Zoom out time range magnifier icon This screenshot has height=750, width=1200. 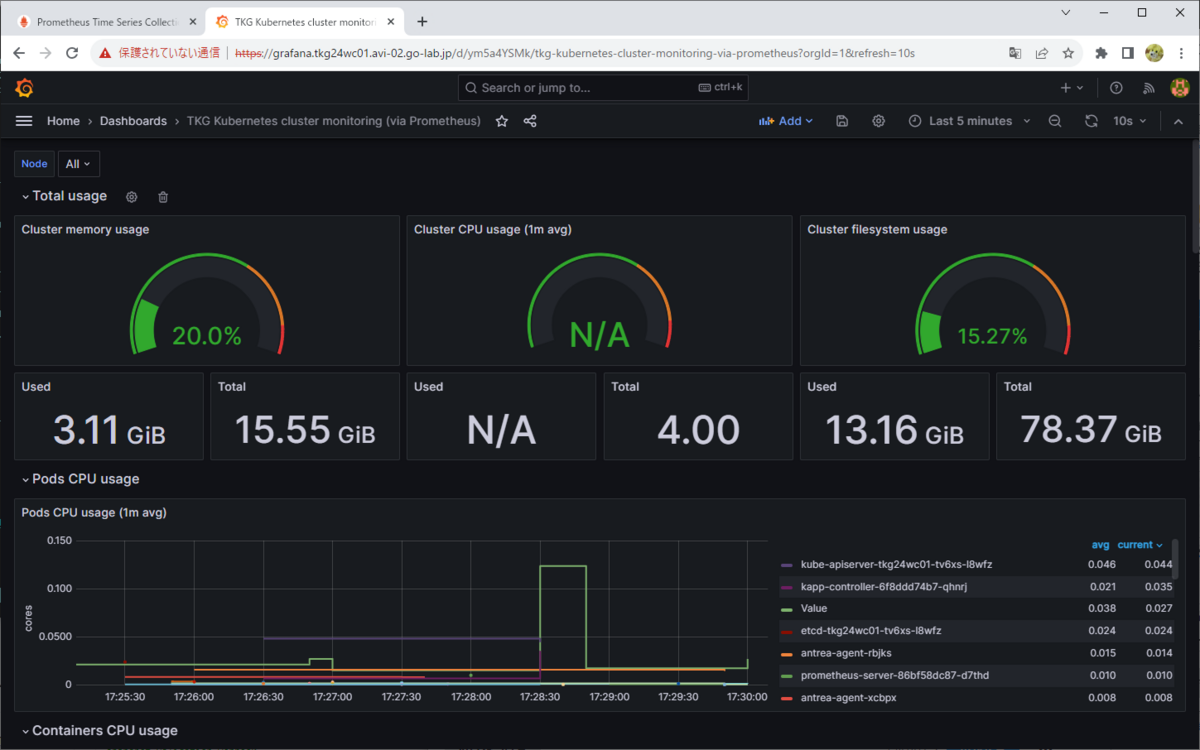click(x=1055, y=121)
